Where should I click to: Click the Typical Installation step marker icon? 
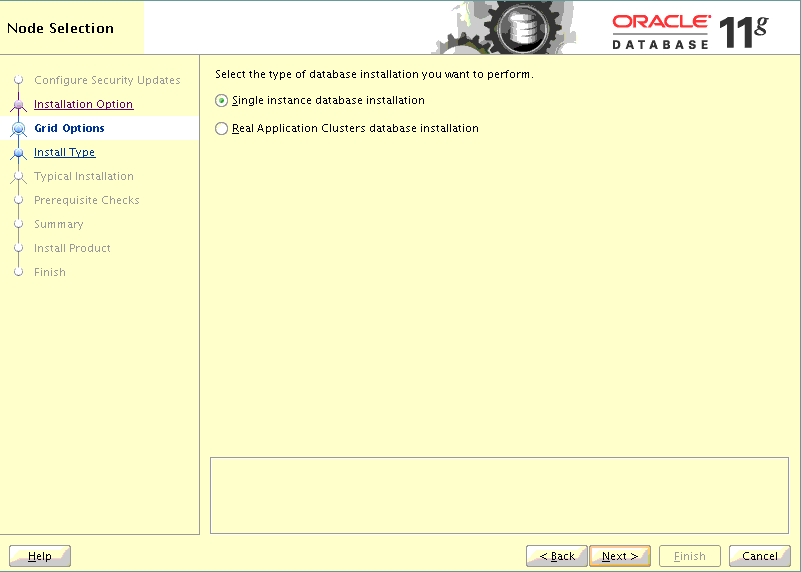(x=19, y=177)
